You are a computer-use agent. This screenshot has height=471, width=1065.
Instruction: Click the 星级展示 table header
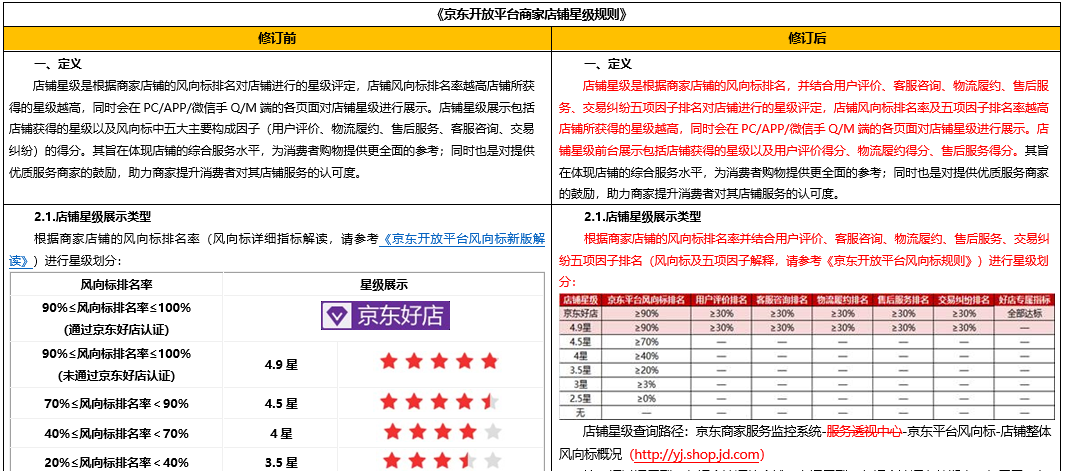point(383,285)
